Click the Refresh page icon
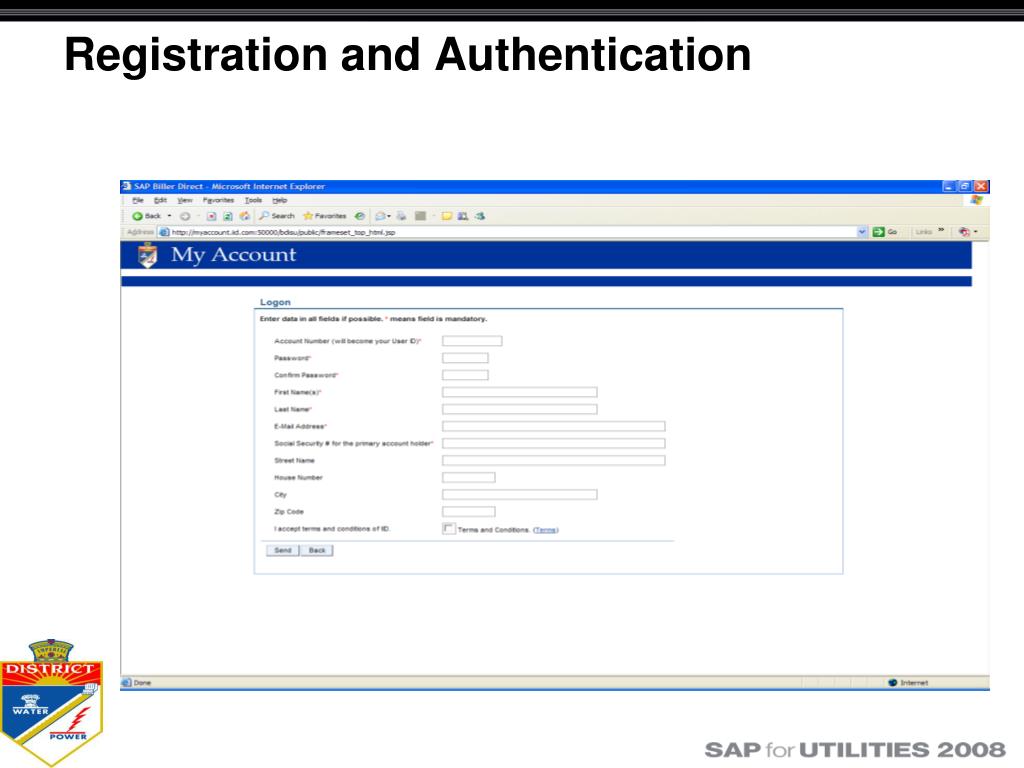The width and height of the screenshot is (1024, 768). [228, 216]
